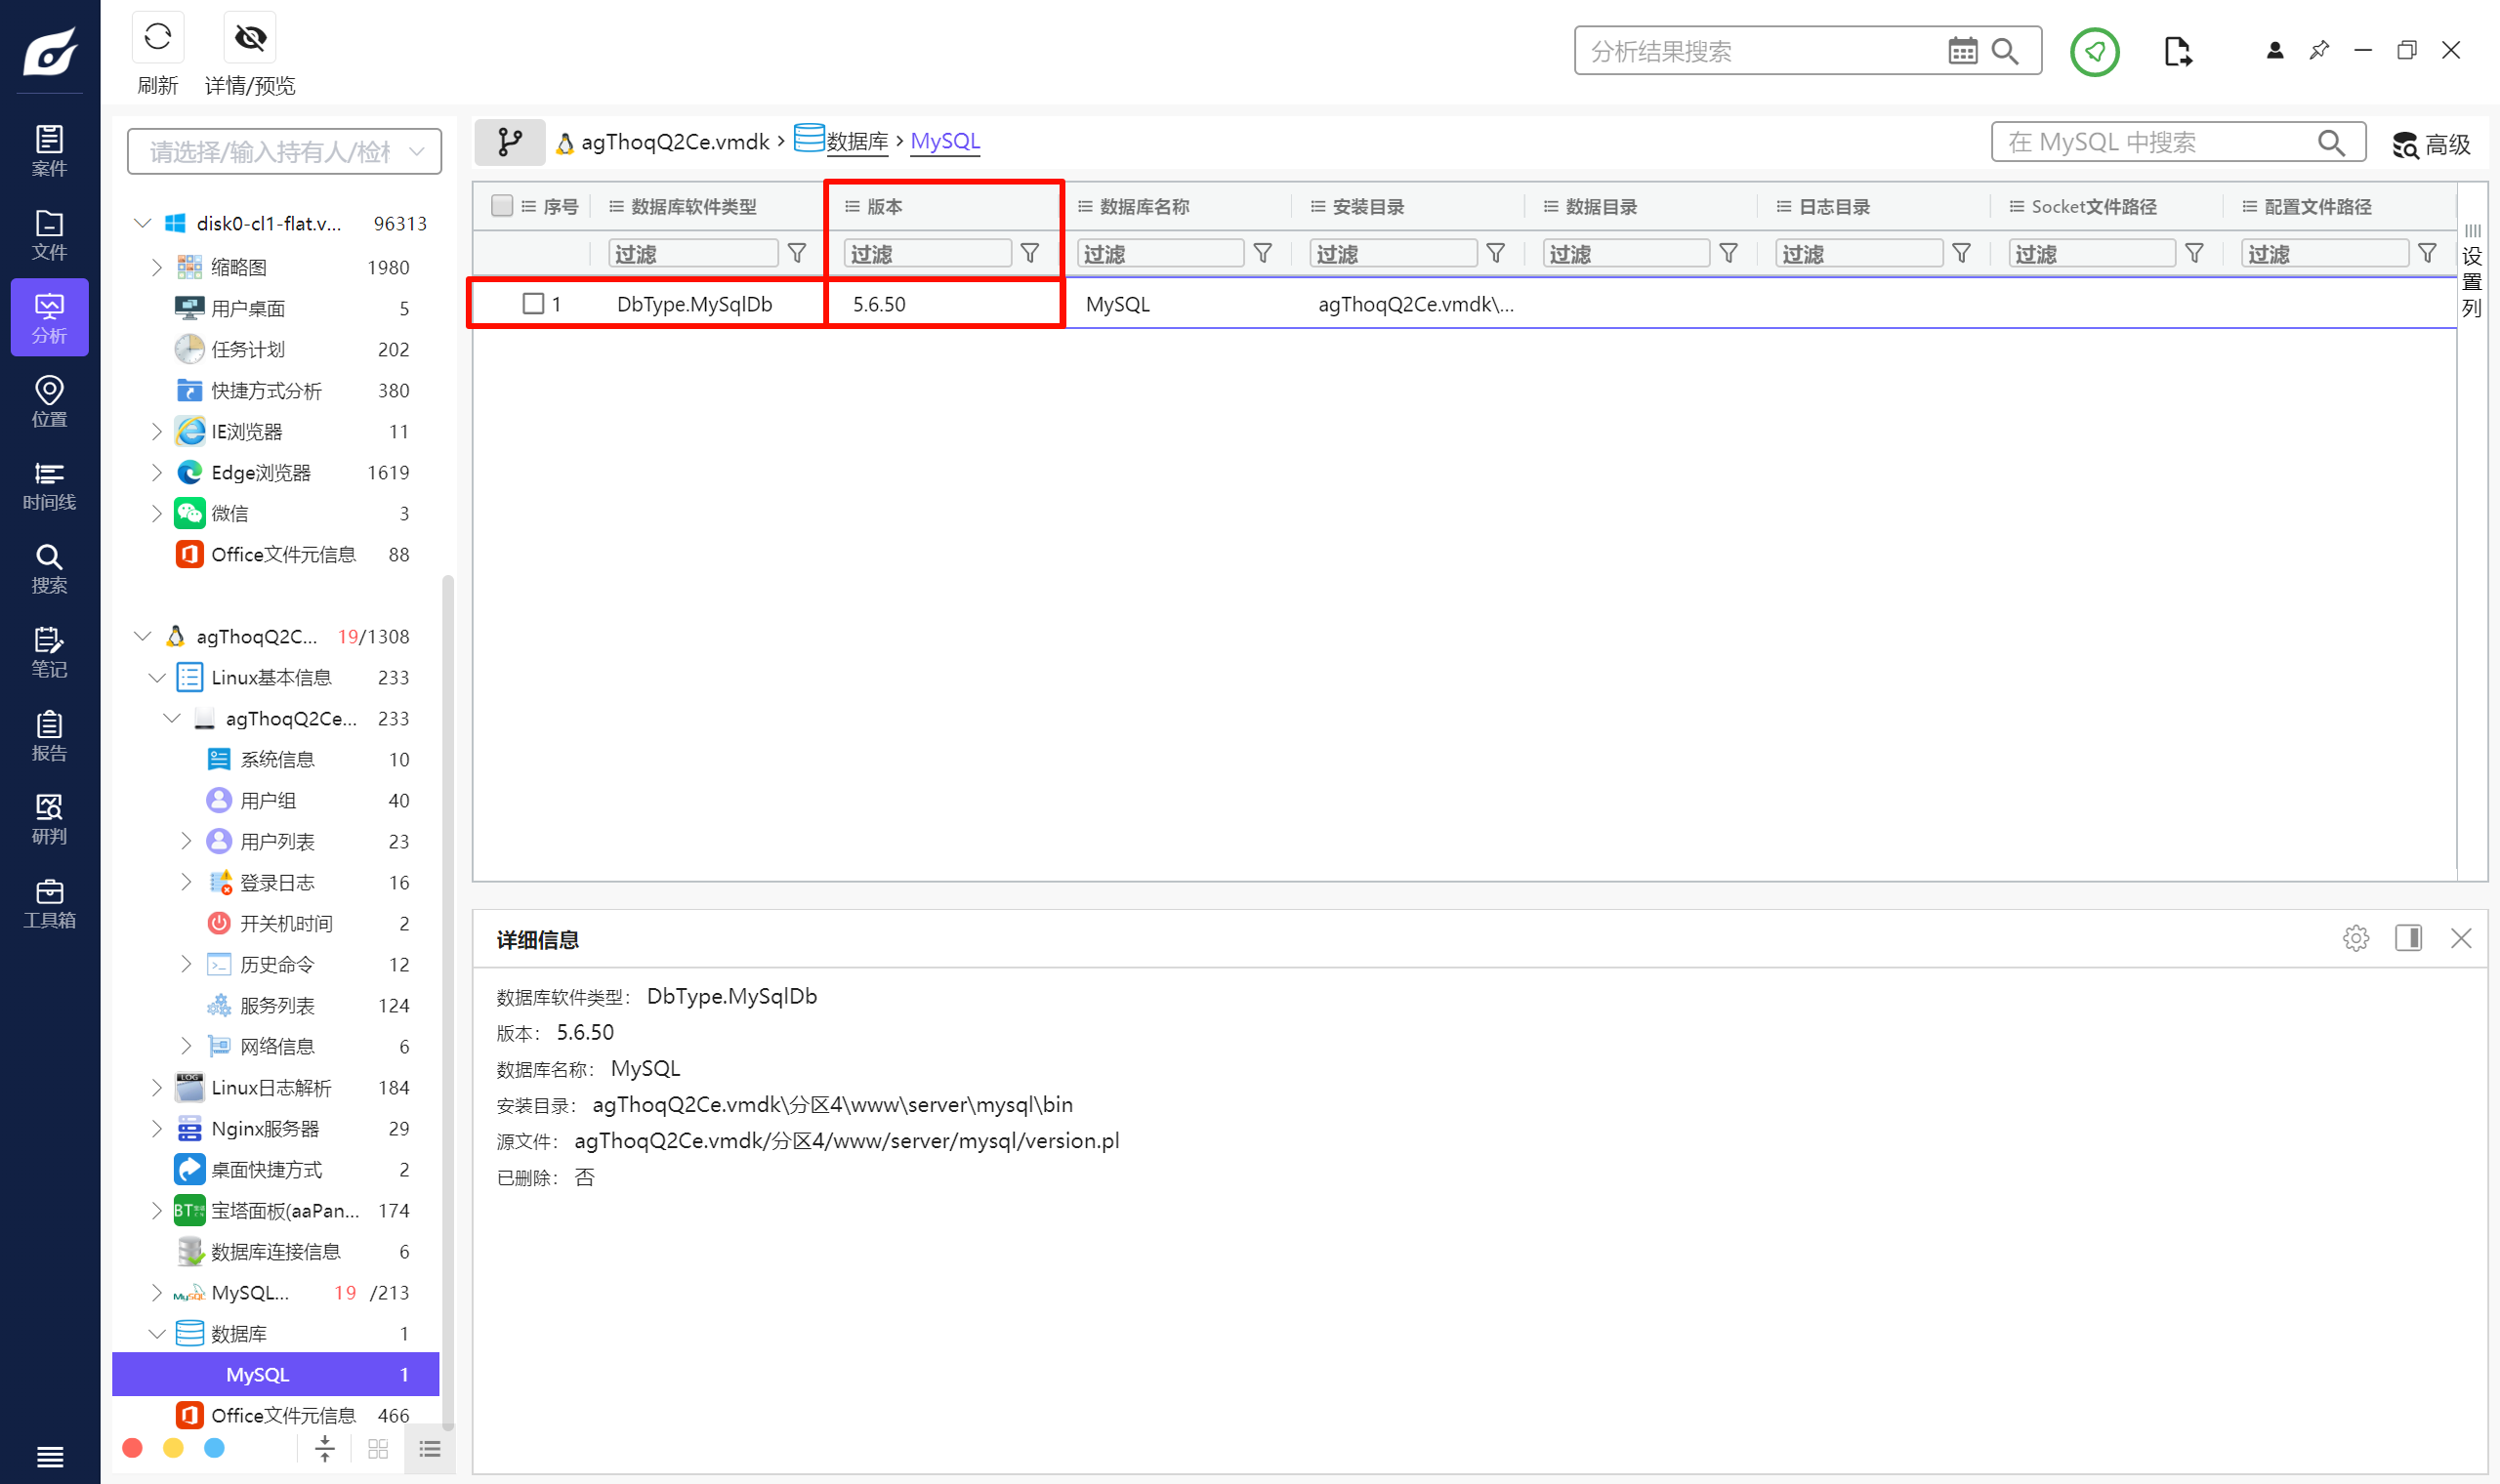Open the 位置 sidebar section

point(49,402)
